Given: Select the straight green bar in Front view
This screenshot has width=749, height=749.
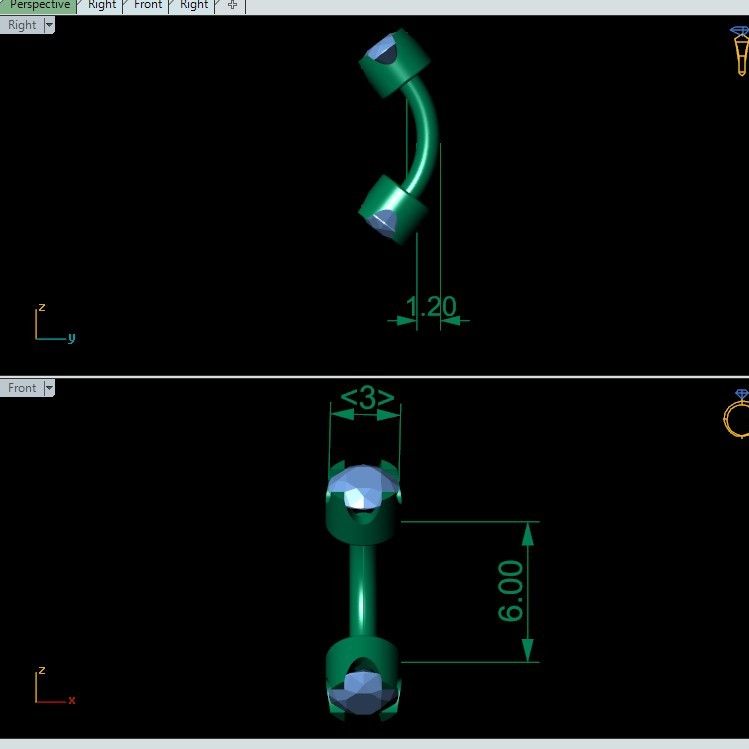Looking at the screenshot, I should 362,590.
